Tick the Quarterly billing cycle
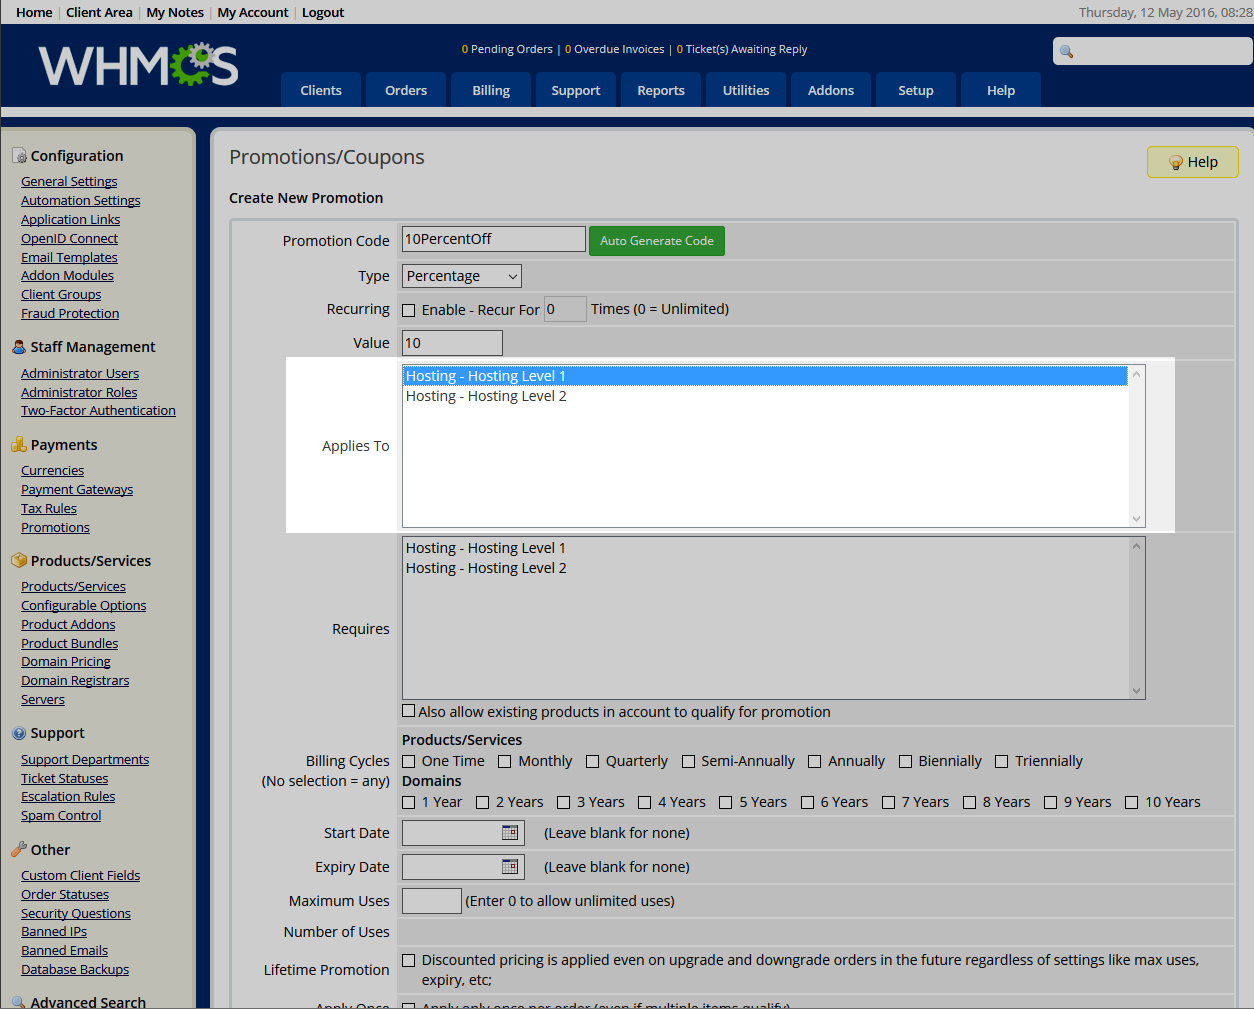 (592, 762)
